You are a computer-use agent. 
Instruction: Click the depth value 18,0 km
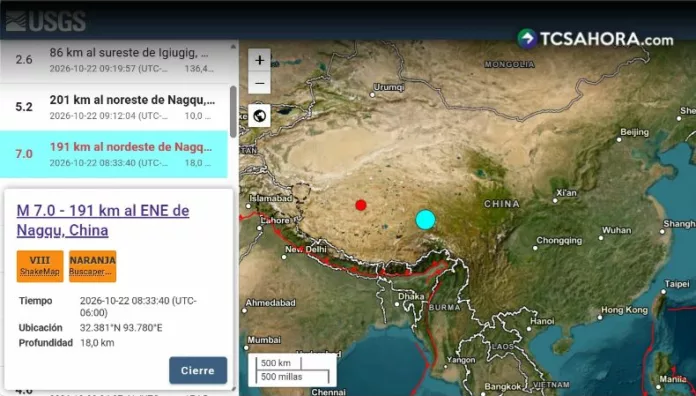click(97, 343)
